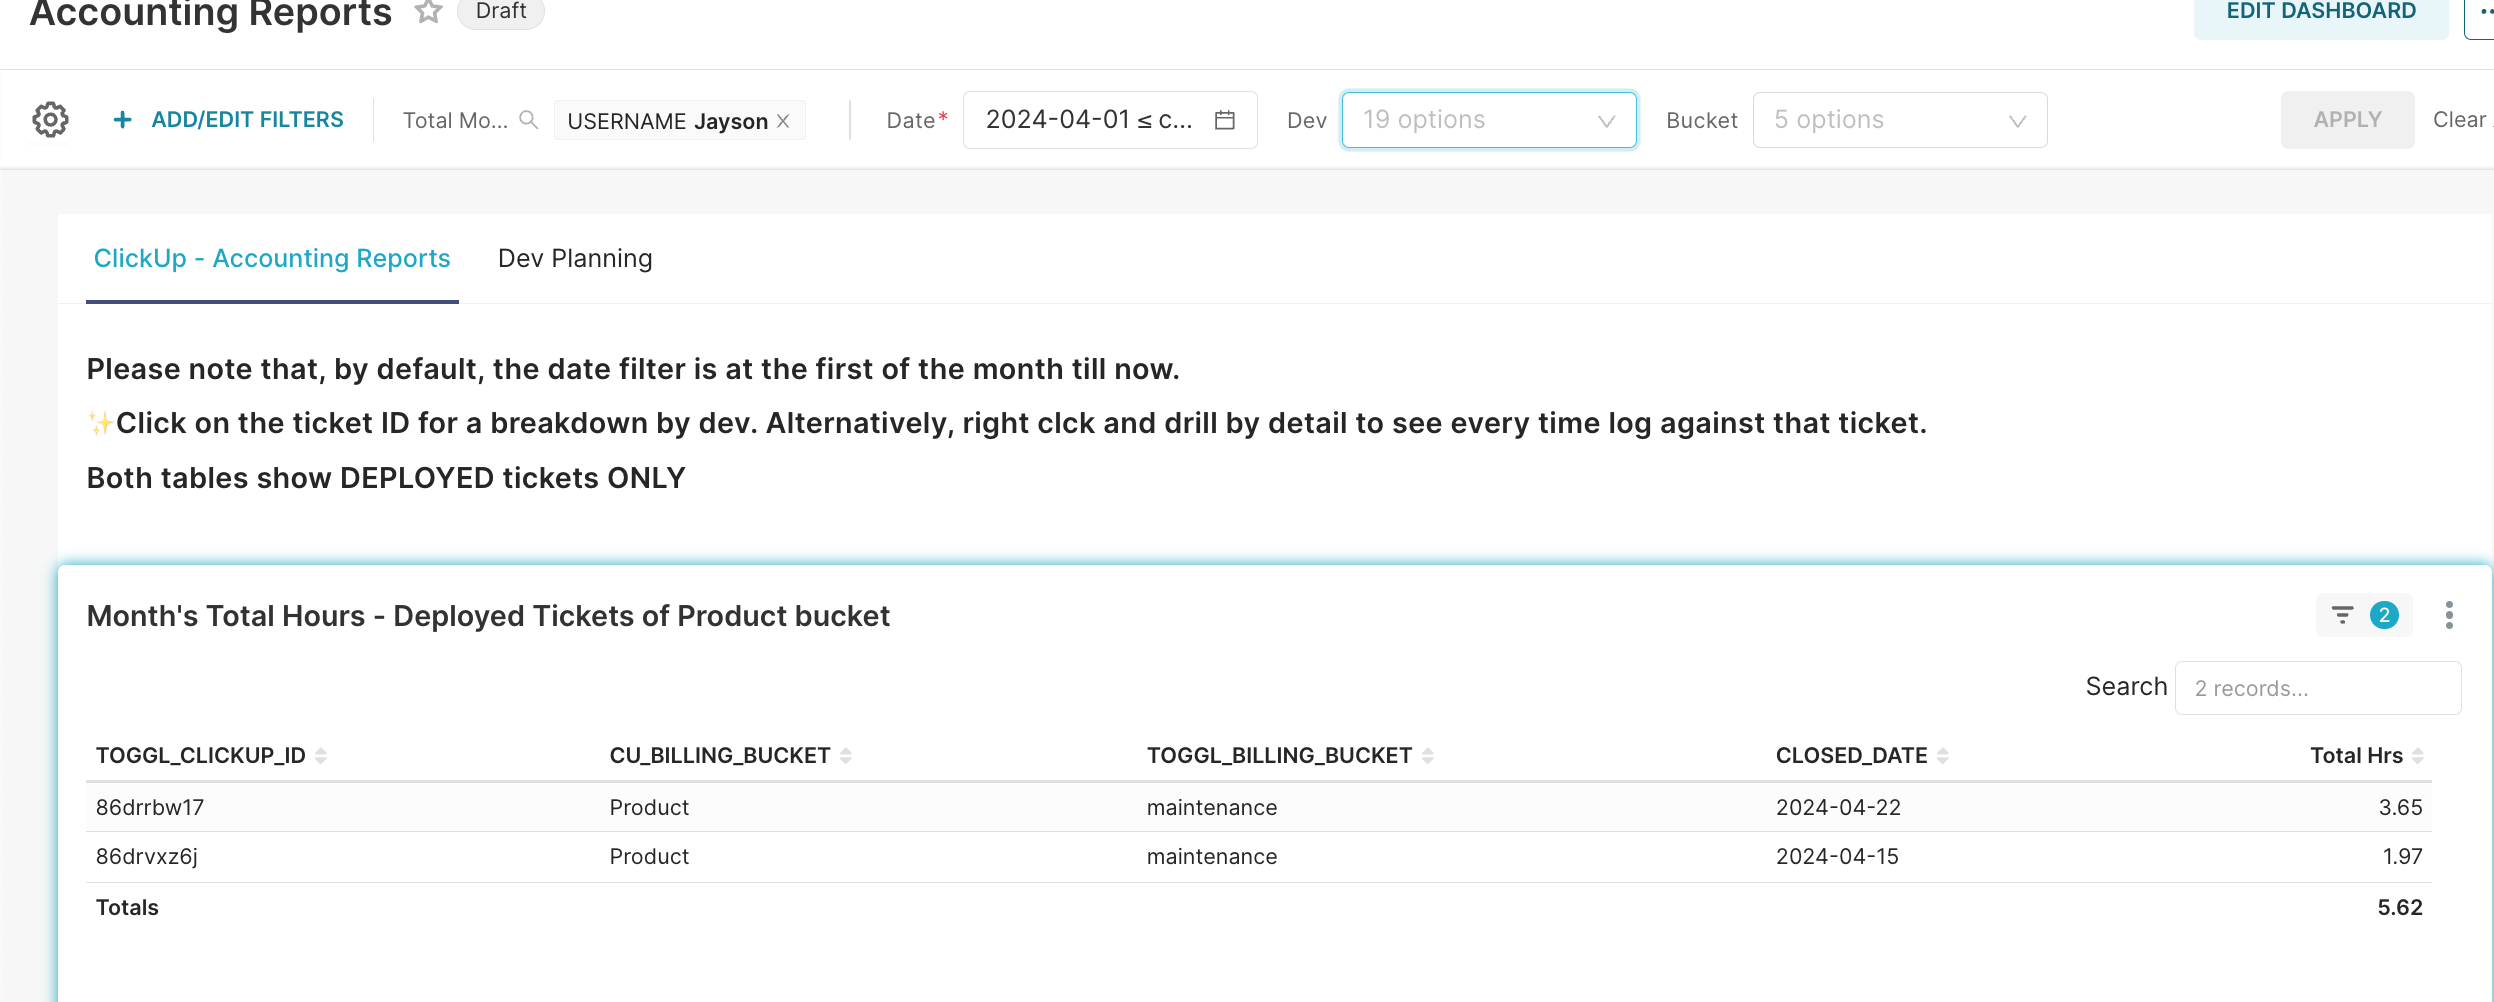Screen dimensions: 2494x1002
Task: Click the applied filters icon with badge 2
Action: (2365, 615)
